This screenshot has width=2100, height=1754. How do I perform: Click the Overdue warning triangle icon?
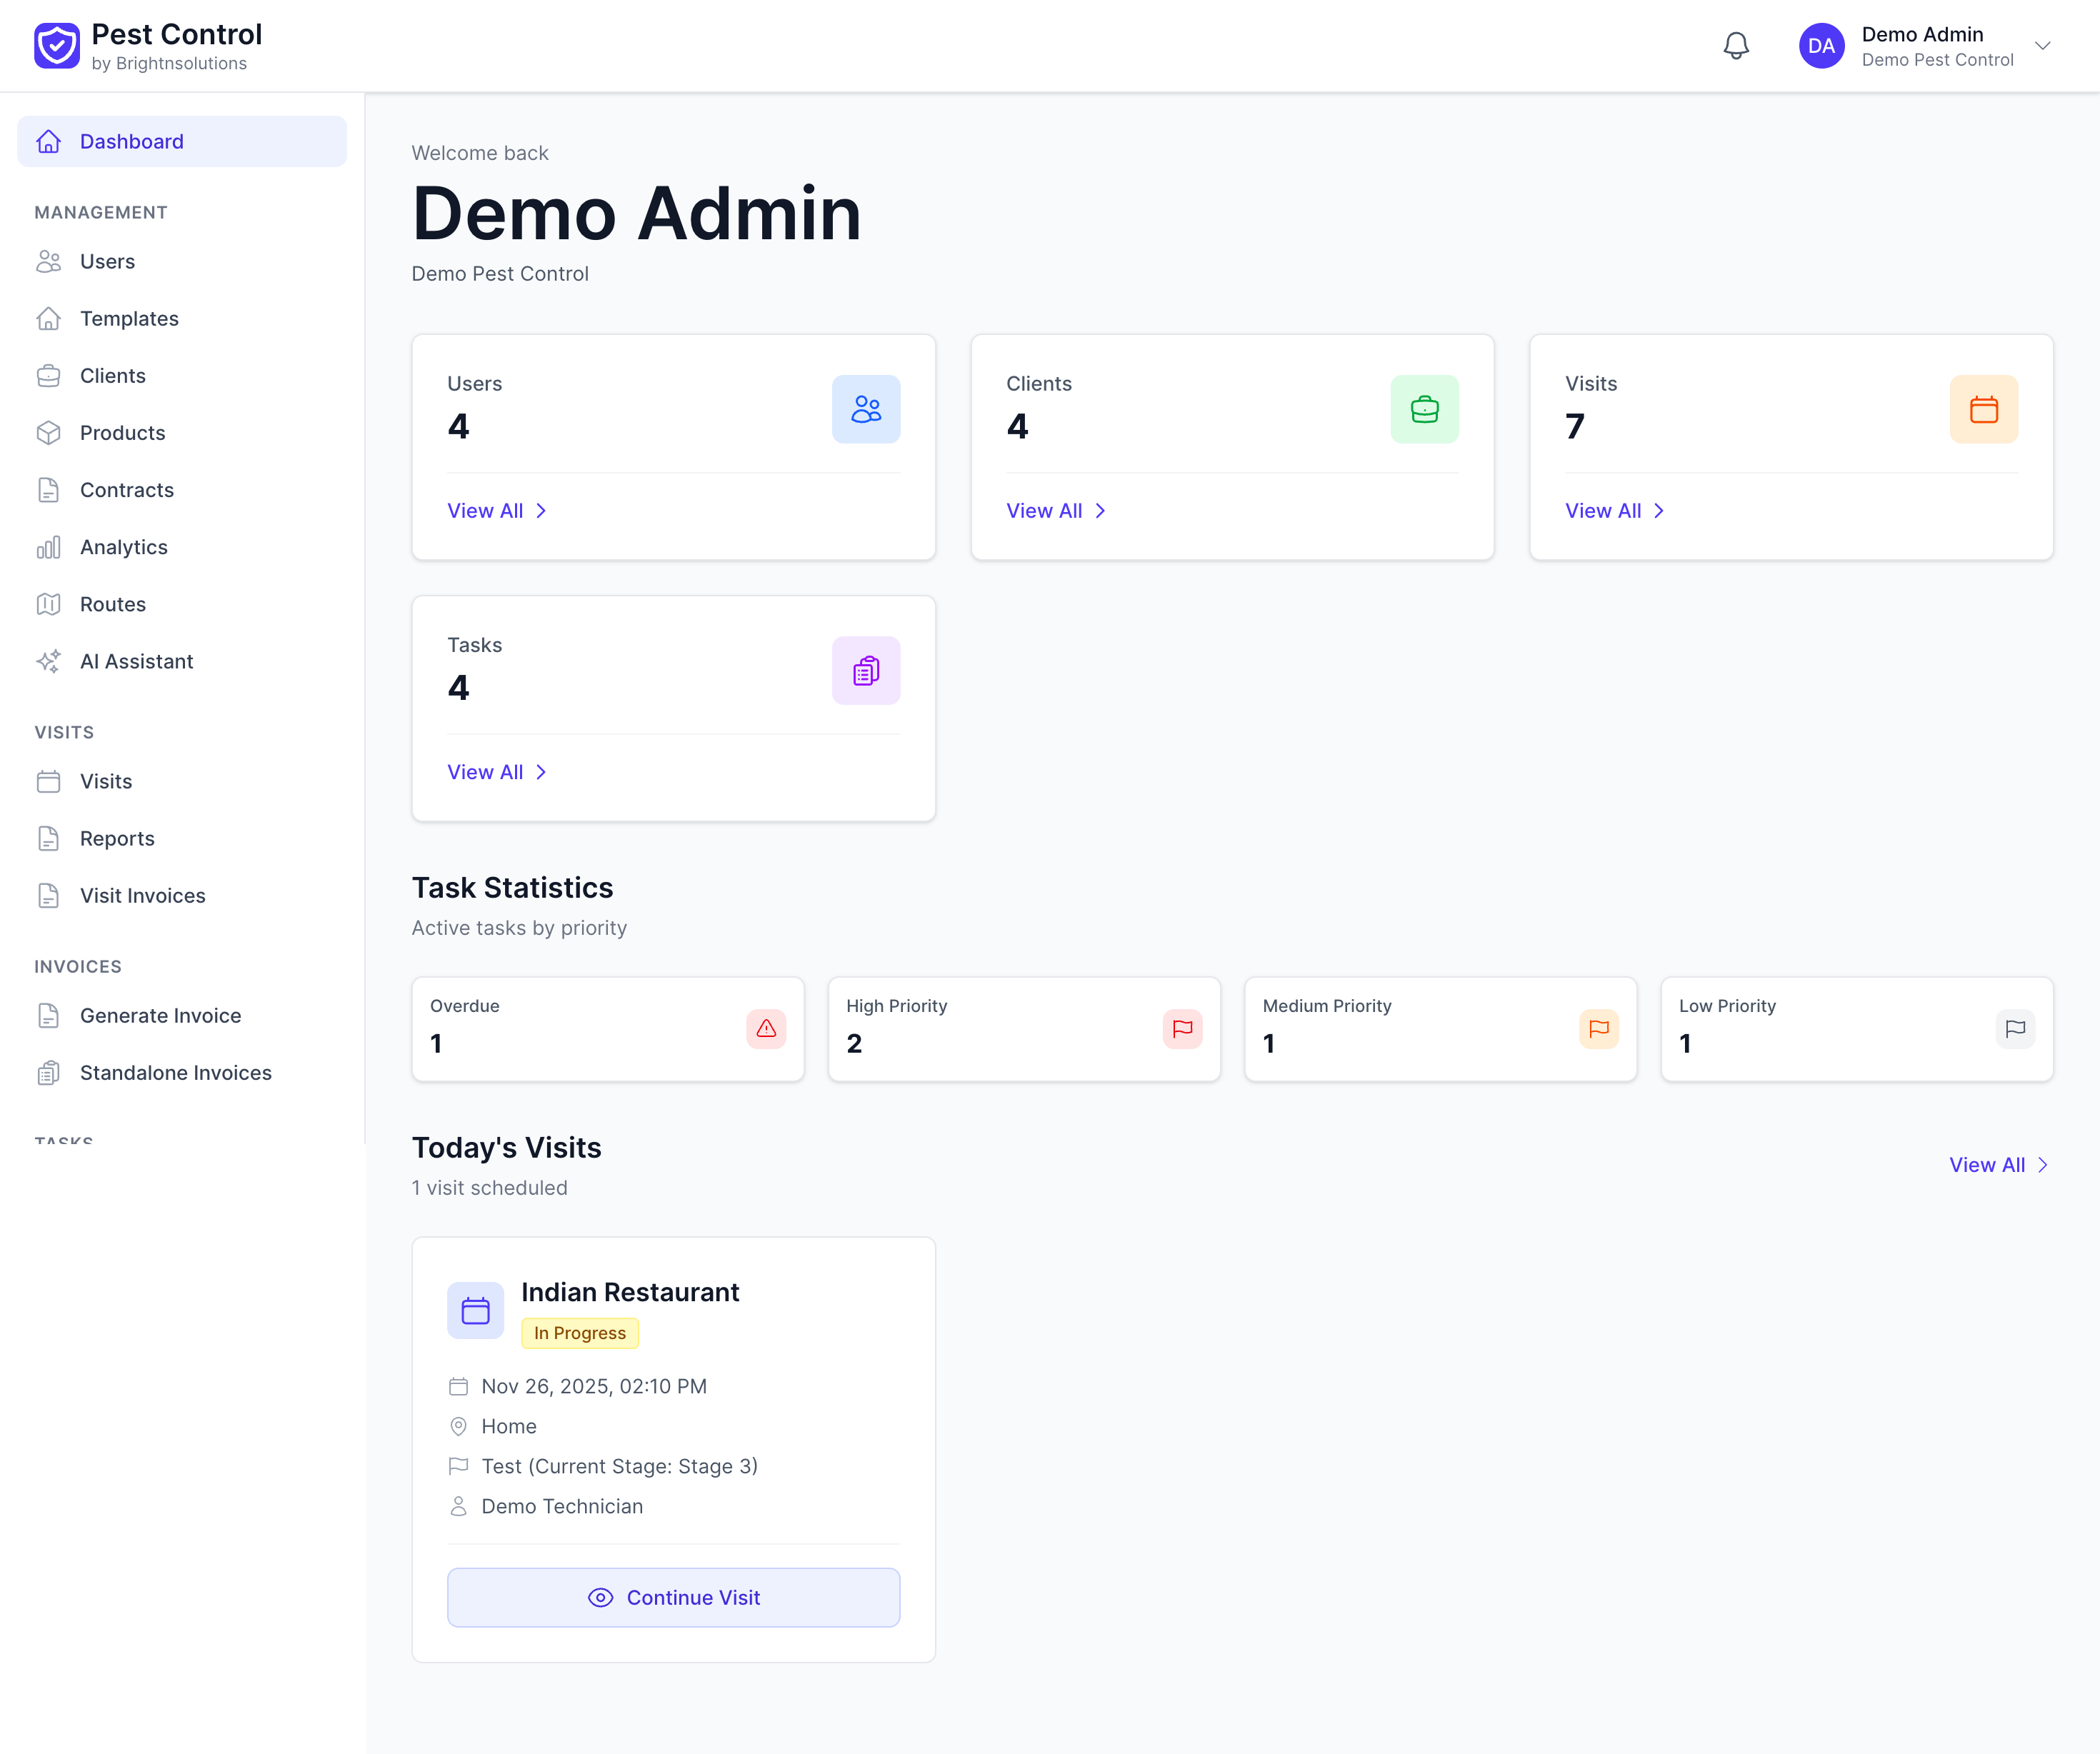(x=766, y=1028)
